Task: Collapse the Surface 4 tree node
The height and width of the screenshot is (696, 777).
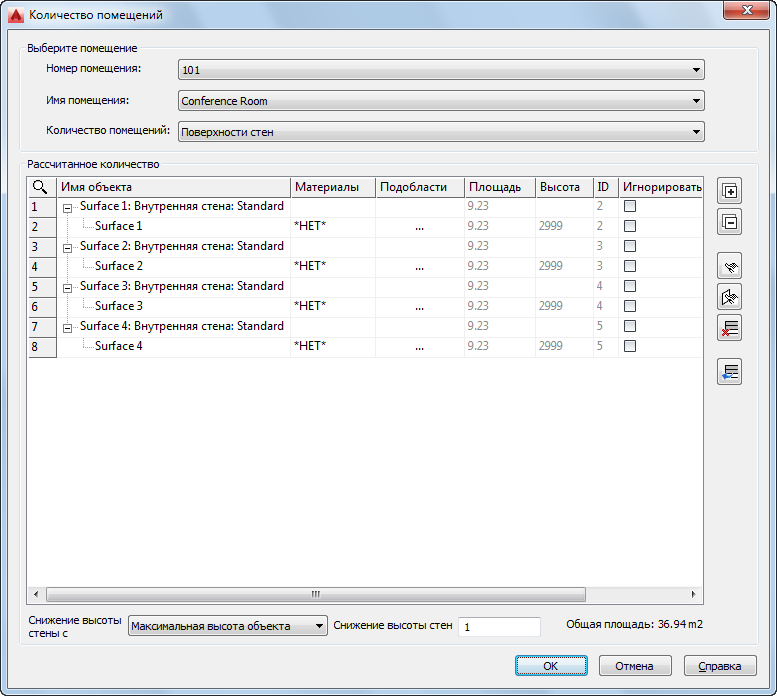Action: tap(67, 328)
